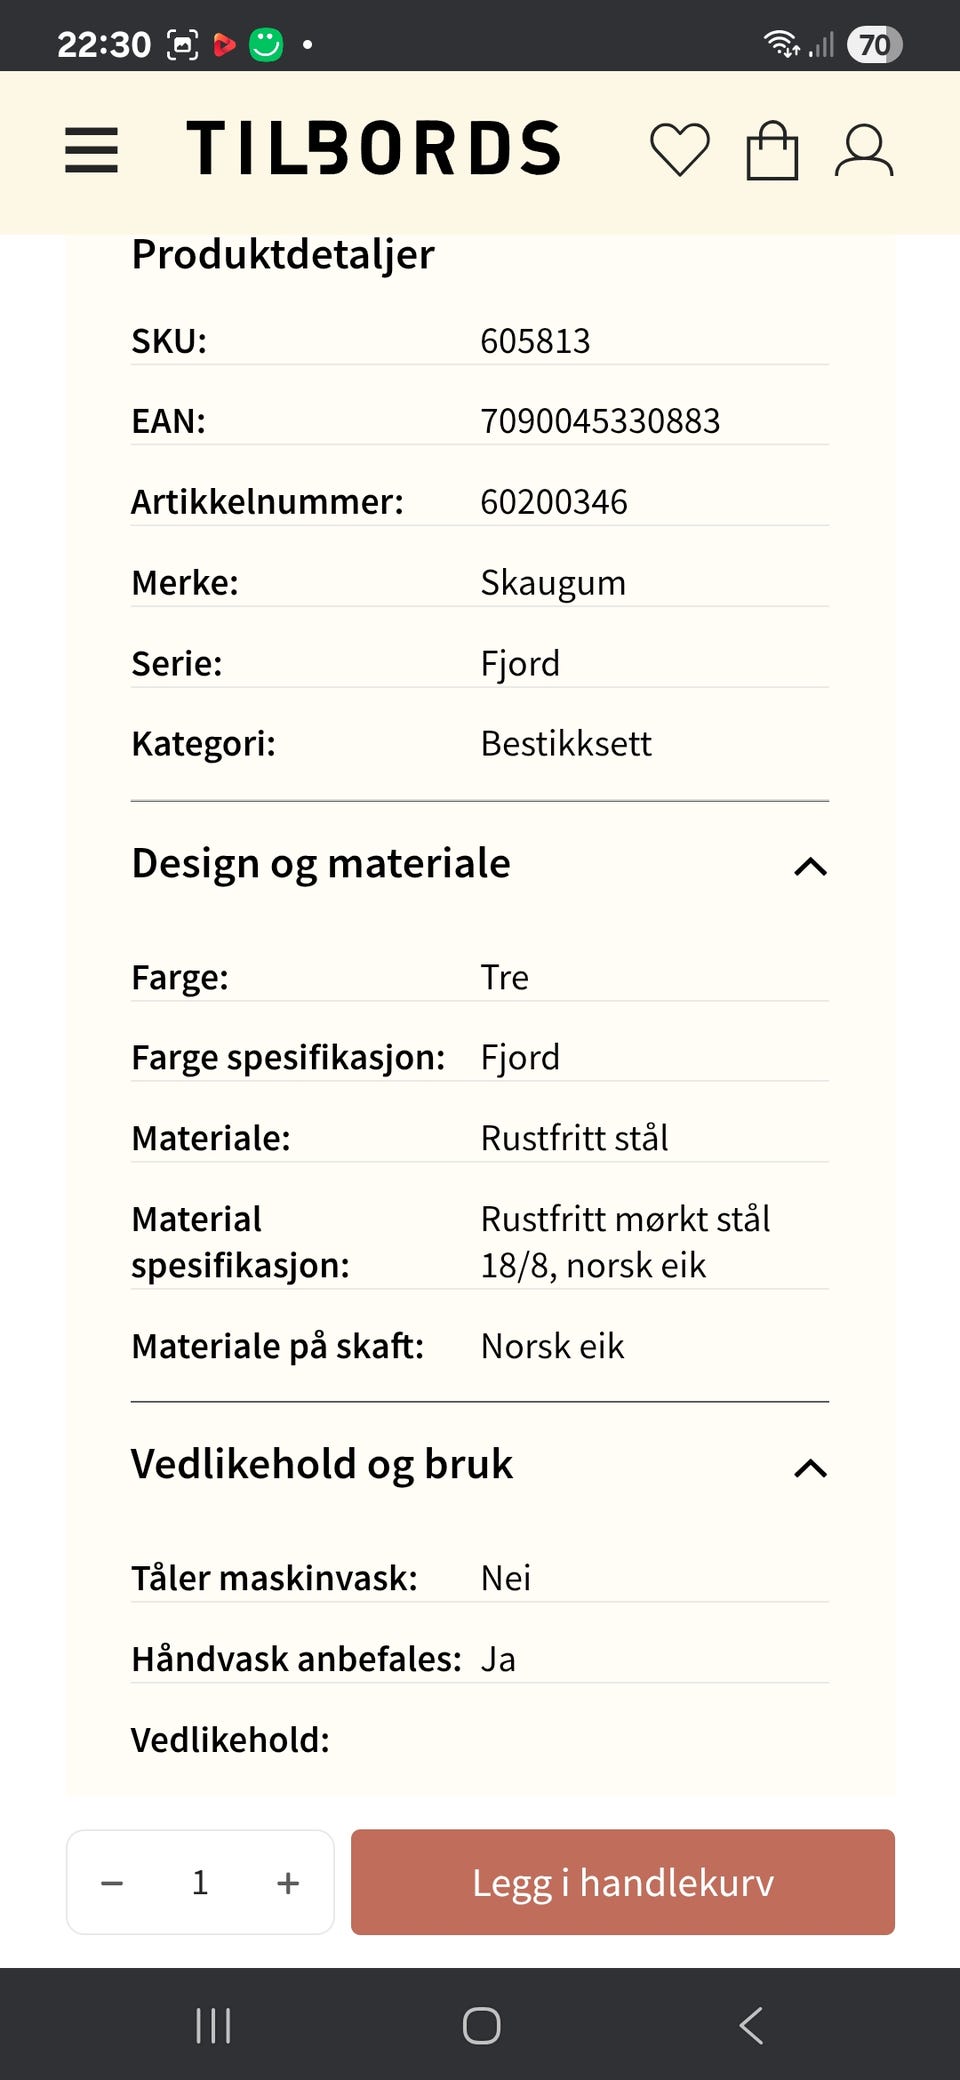Open the hamburger navigation menu

pos(91,150)
